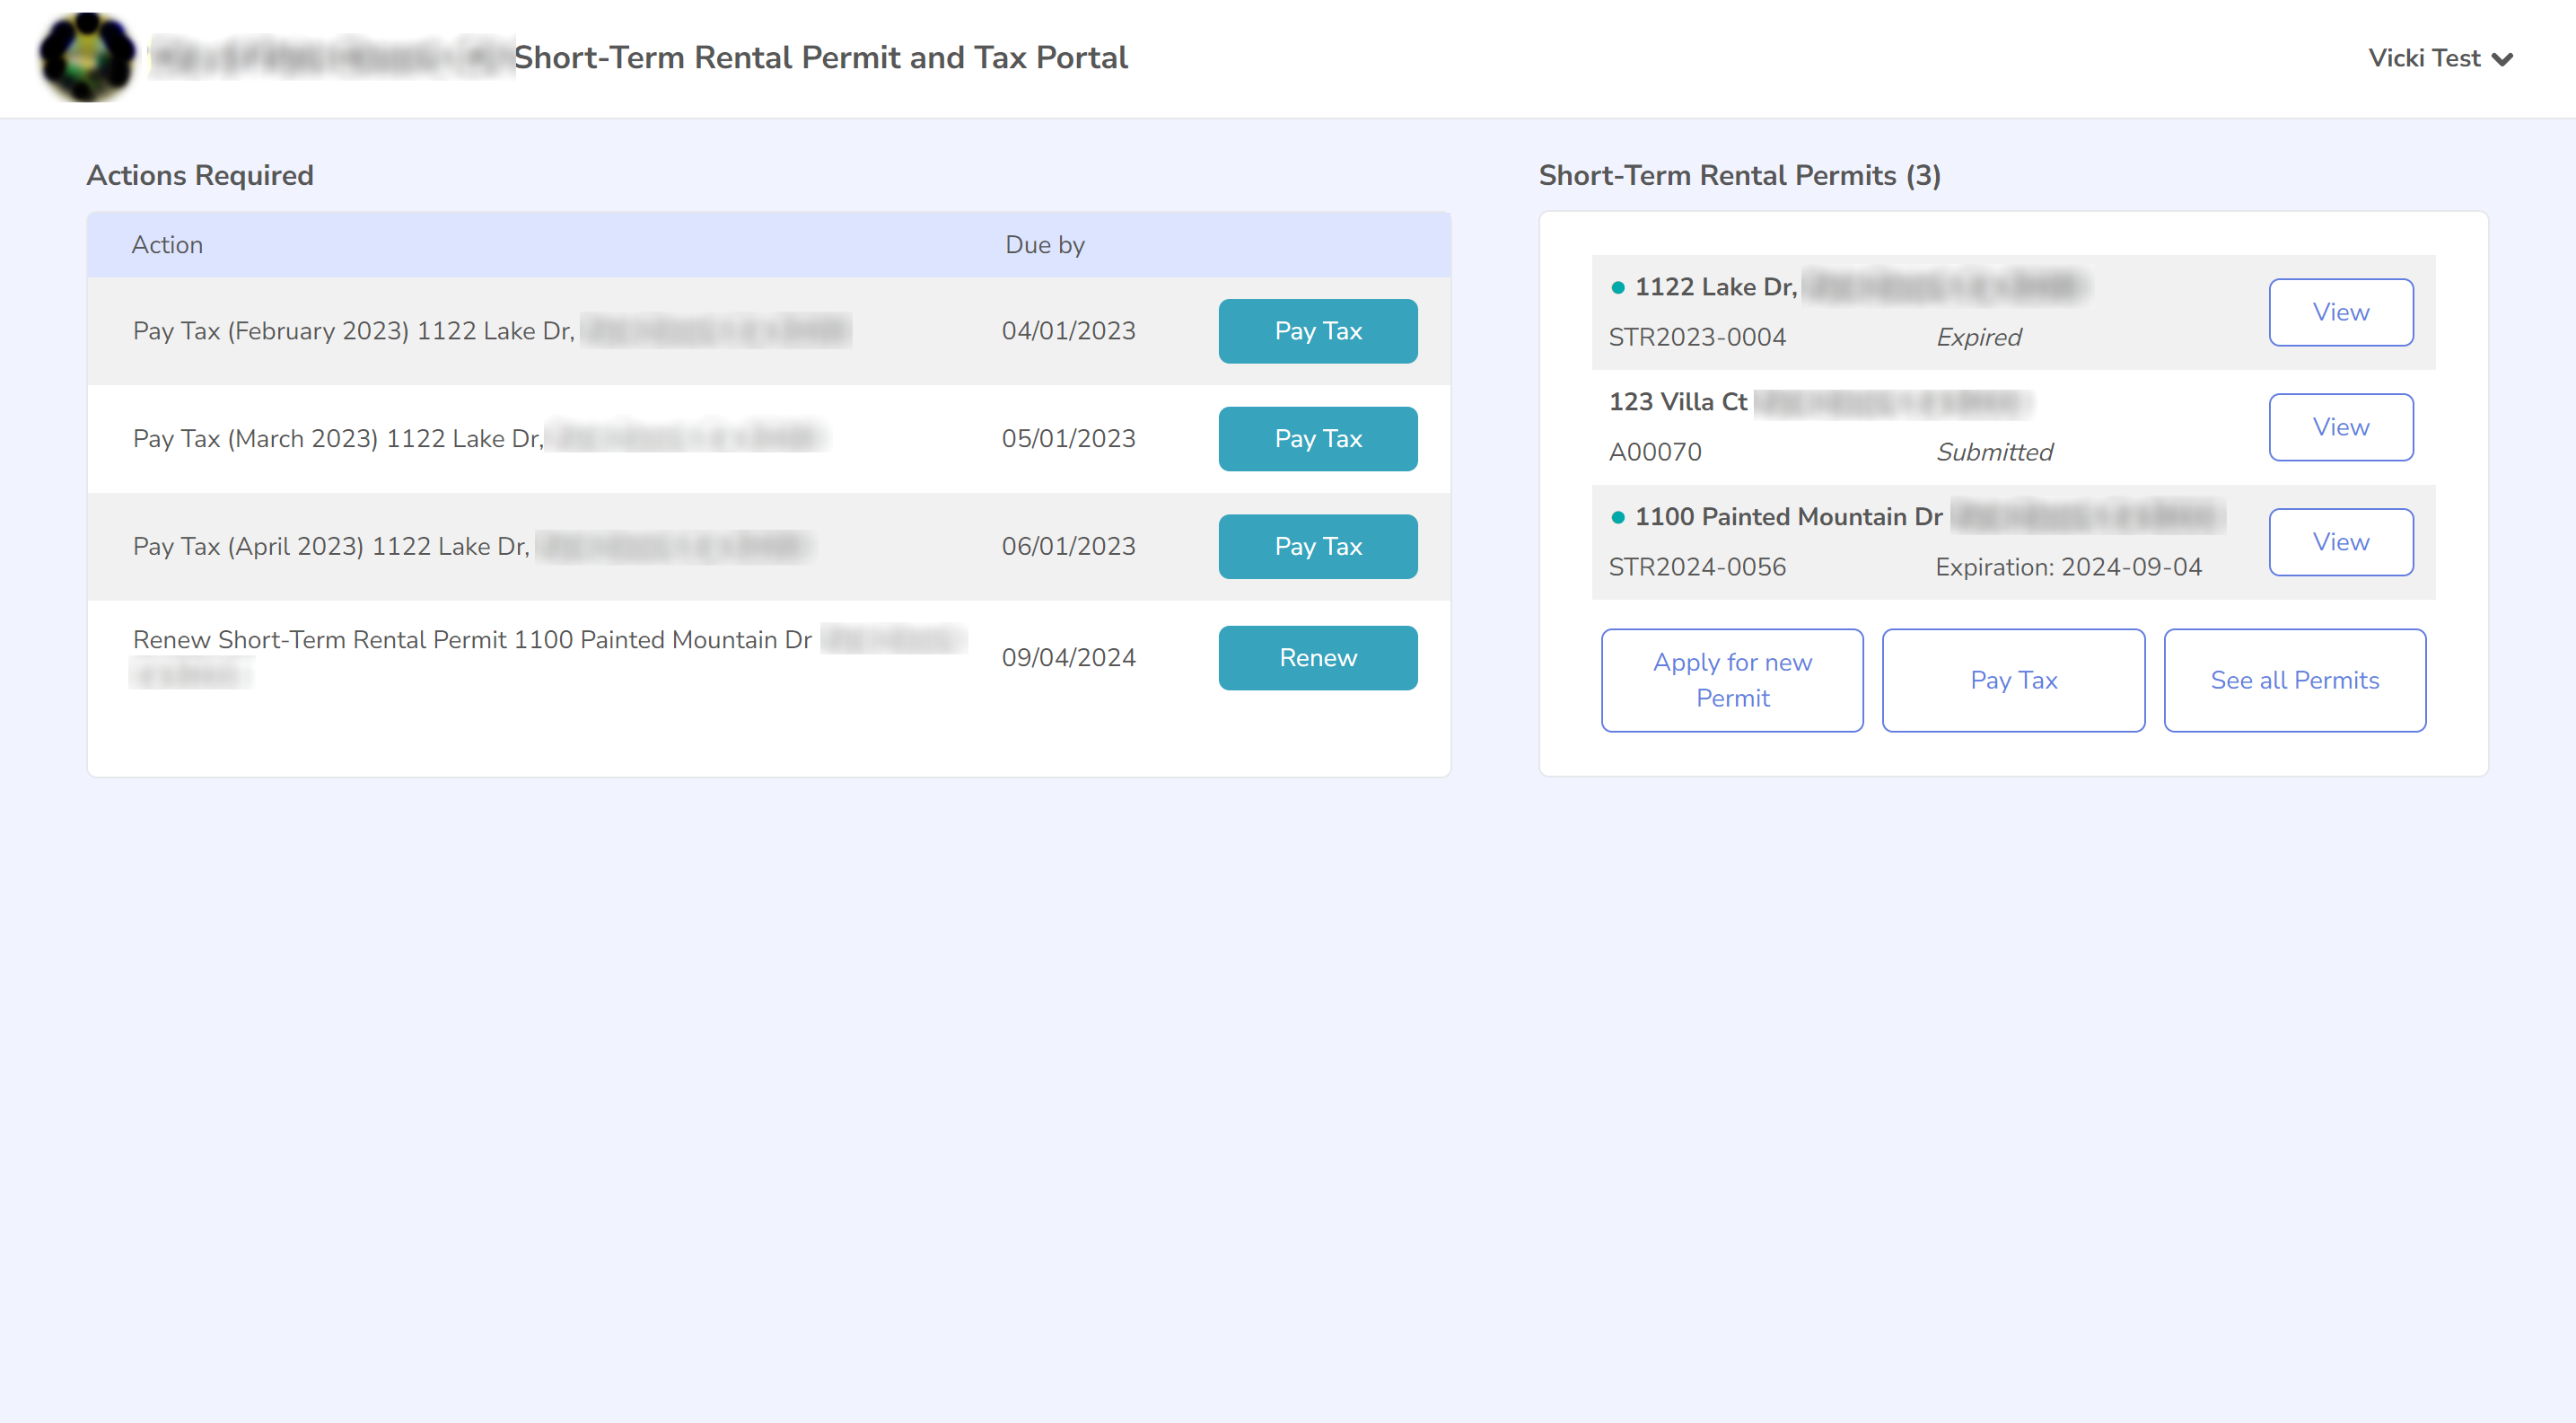Click the Due by column header
This screenshot has height=1423, width=2576.
pos(1045,245)
